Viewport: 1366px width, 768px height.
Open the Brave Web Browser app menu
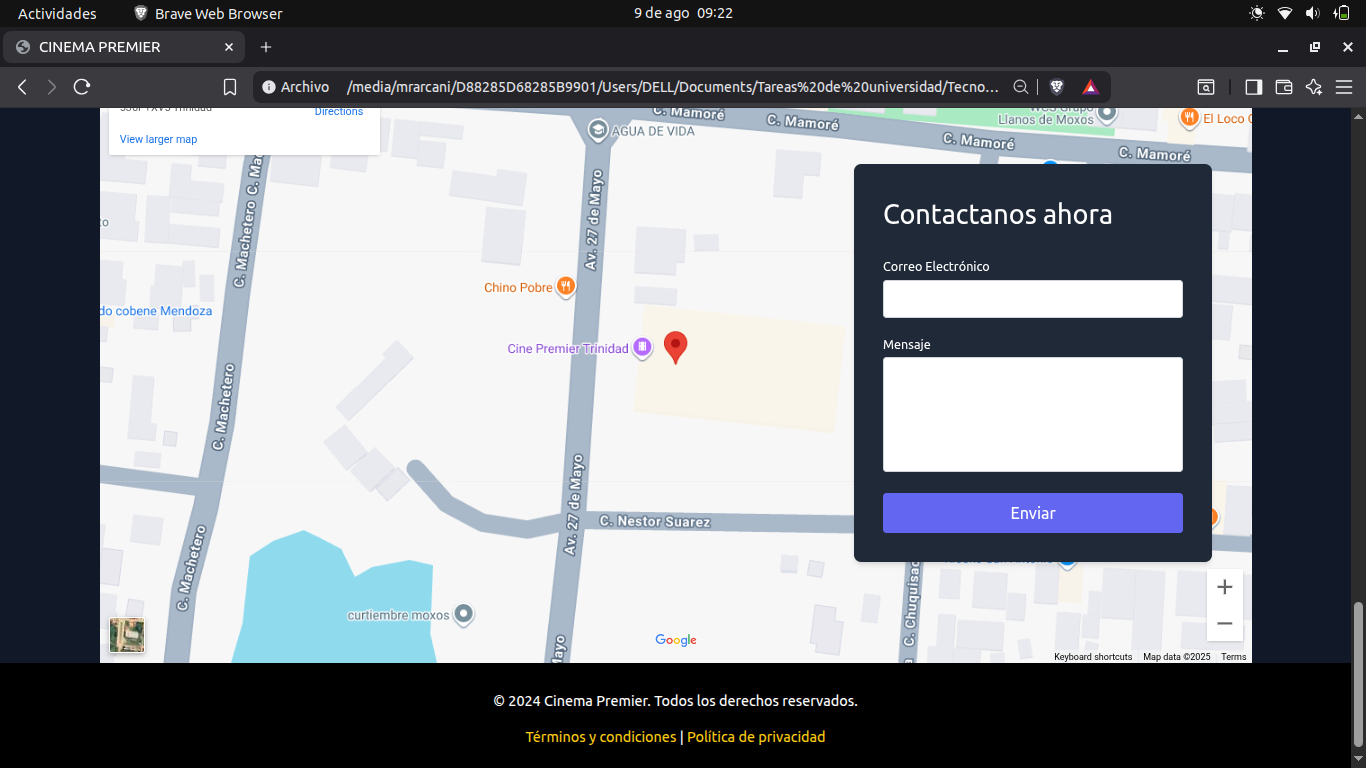[208, 13]
